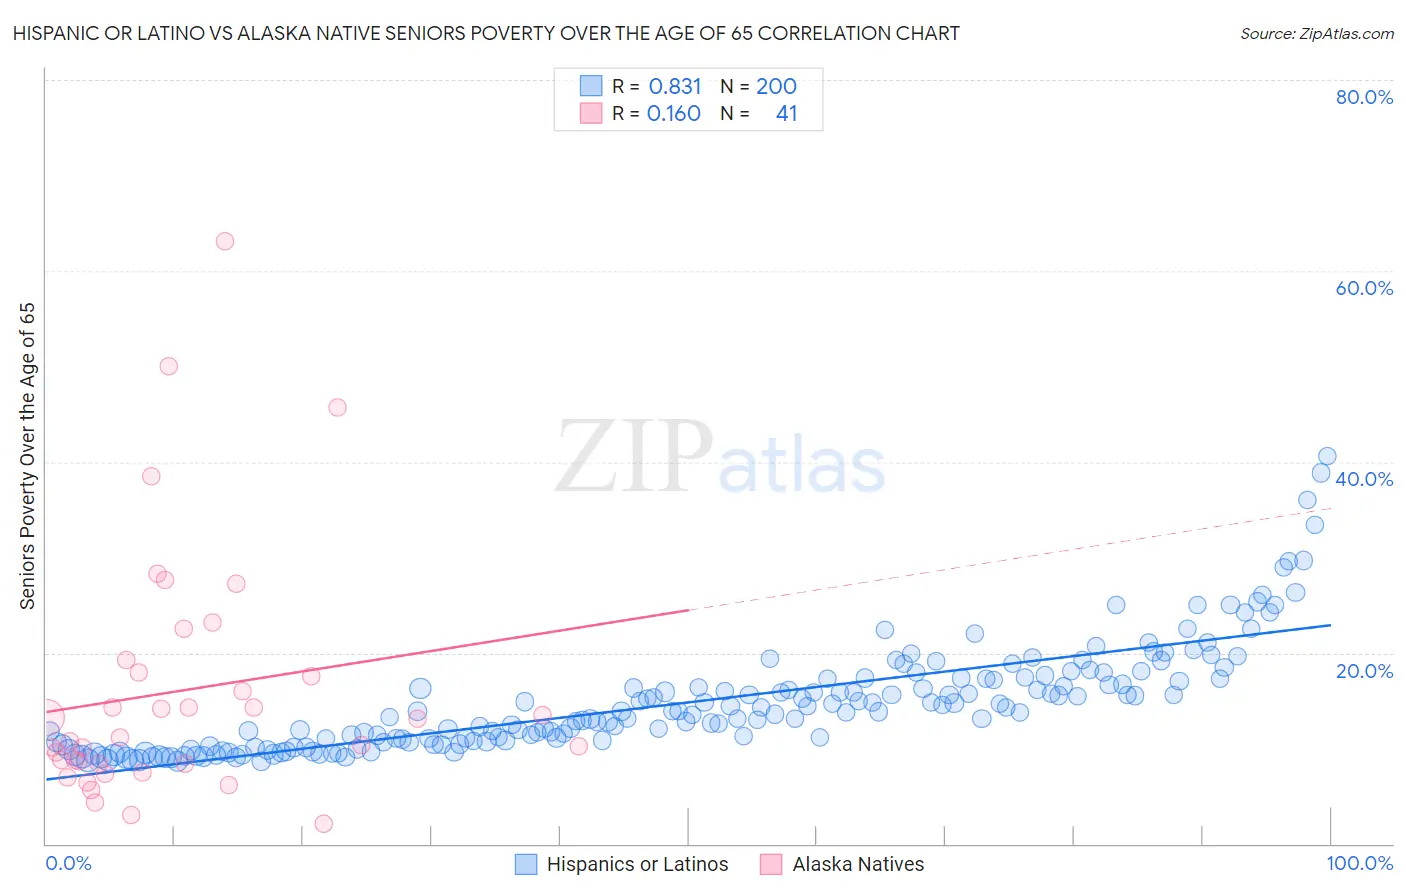Click the 80.0% y-axis label

1364,97
